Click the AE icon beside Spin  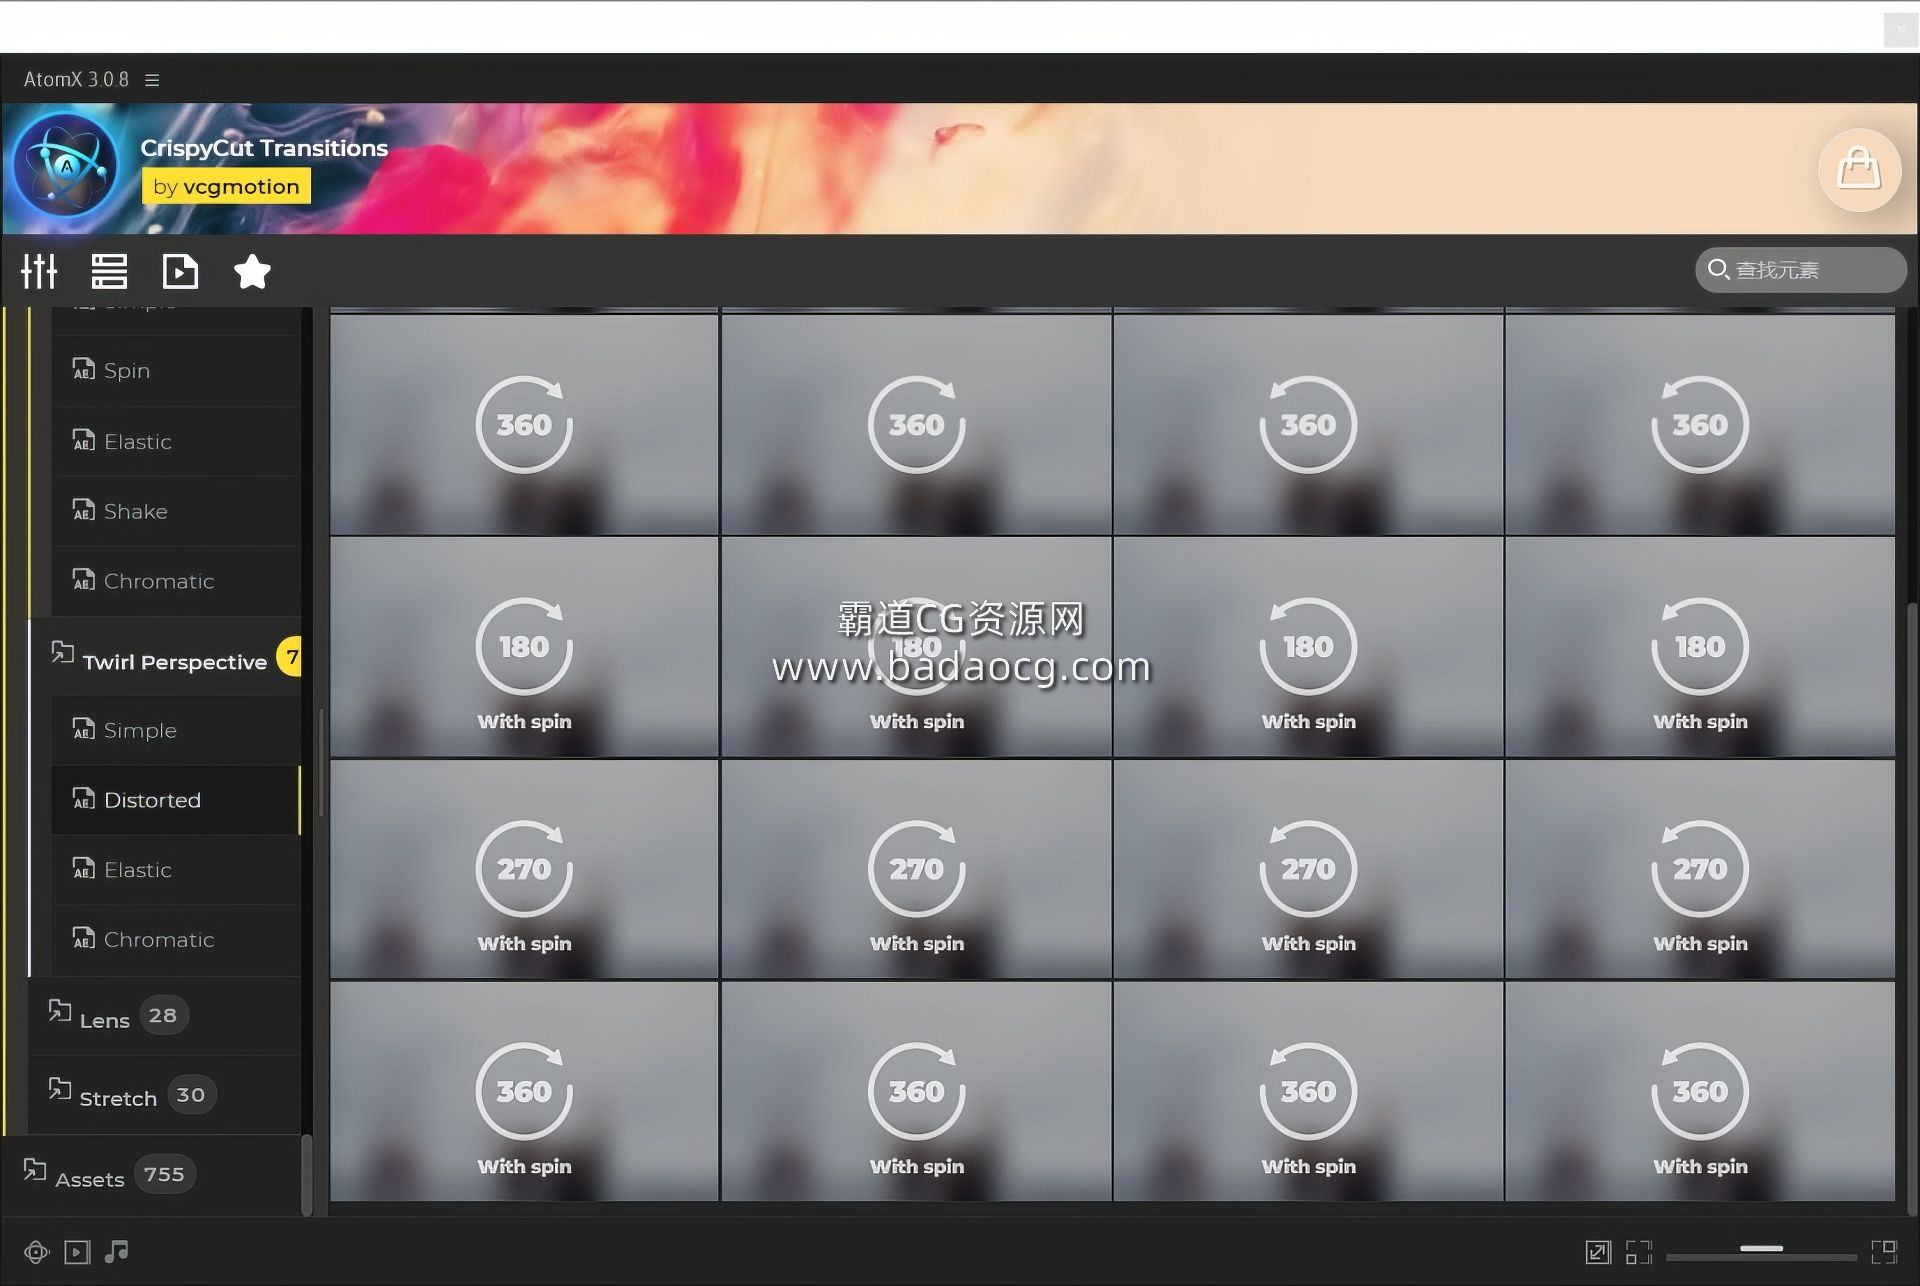pyautogui.click(x=84, y=369)
